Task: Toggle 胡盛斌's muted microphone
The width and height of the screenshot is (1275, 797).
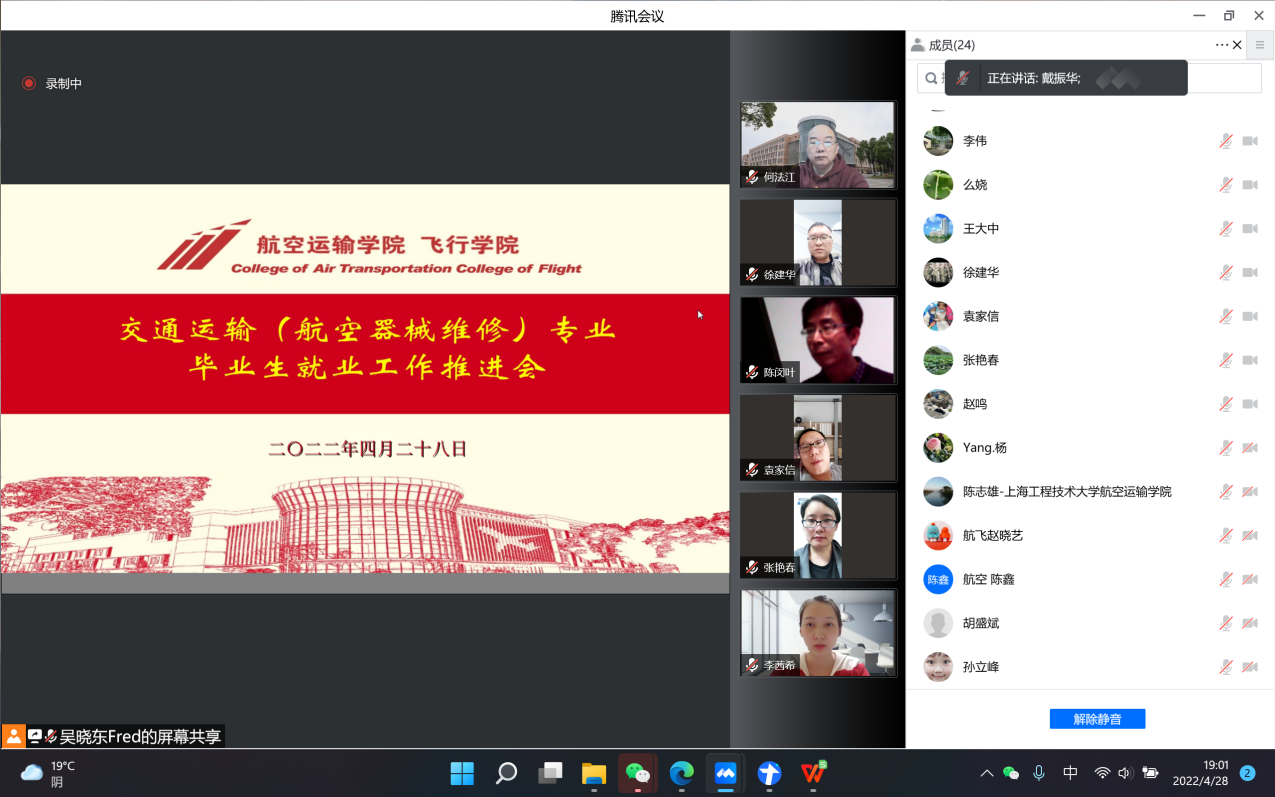Action: click(x=1225, y=623)
